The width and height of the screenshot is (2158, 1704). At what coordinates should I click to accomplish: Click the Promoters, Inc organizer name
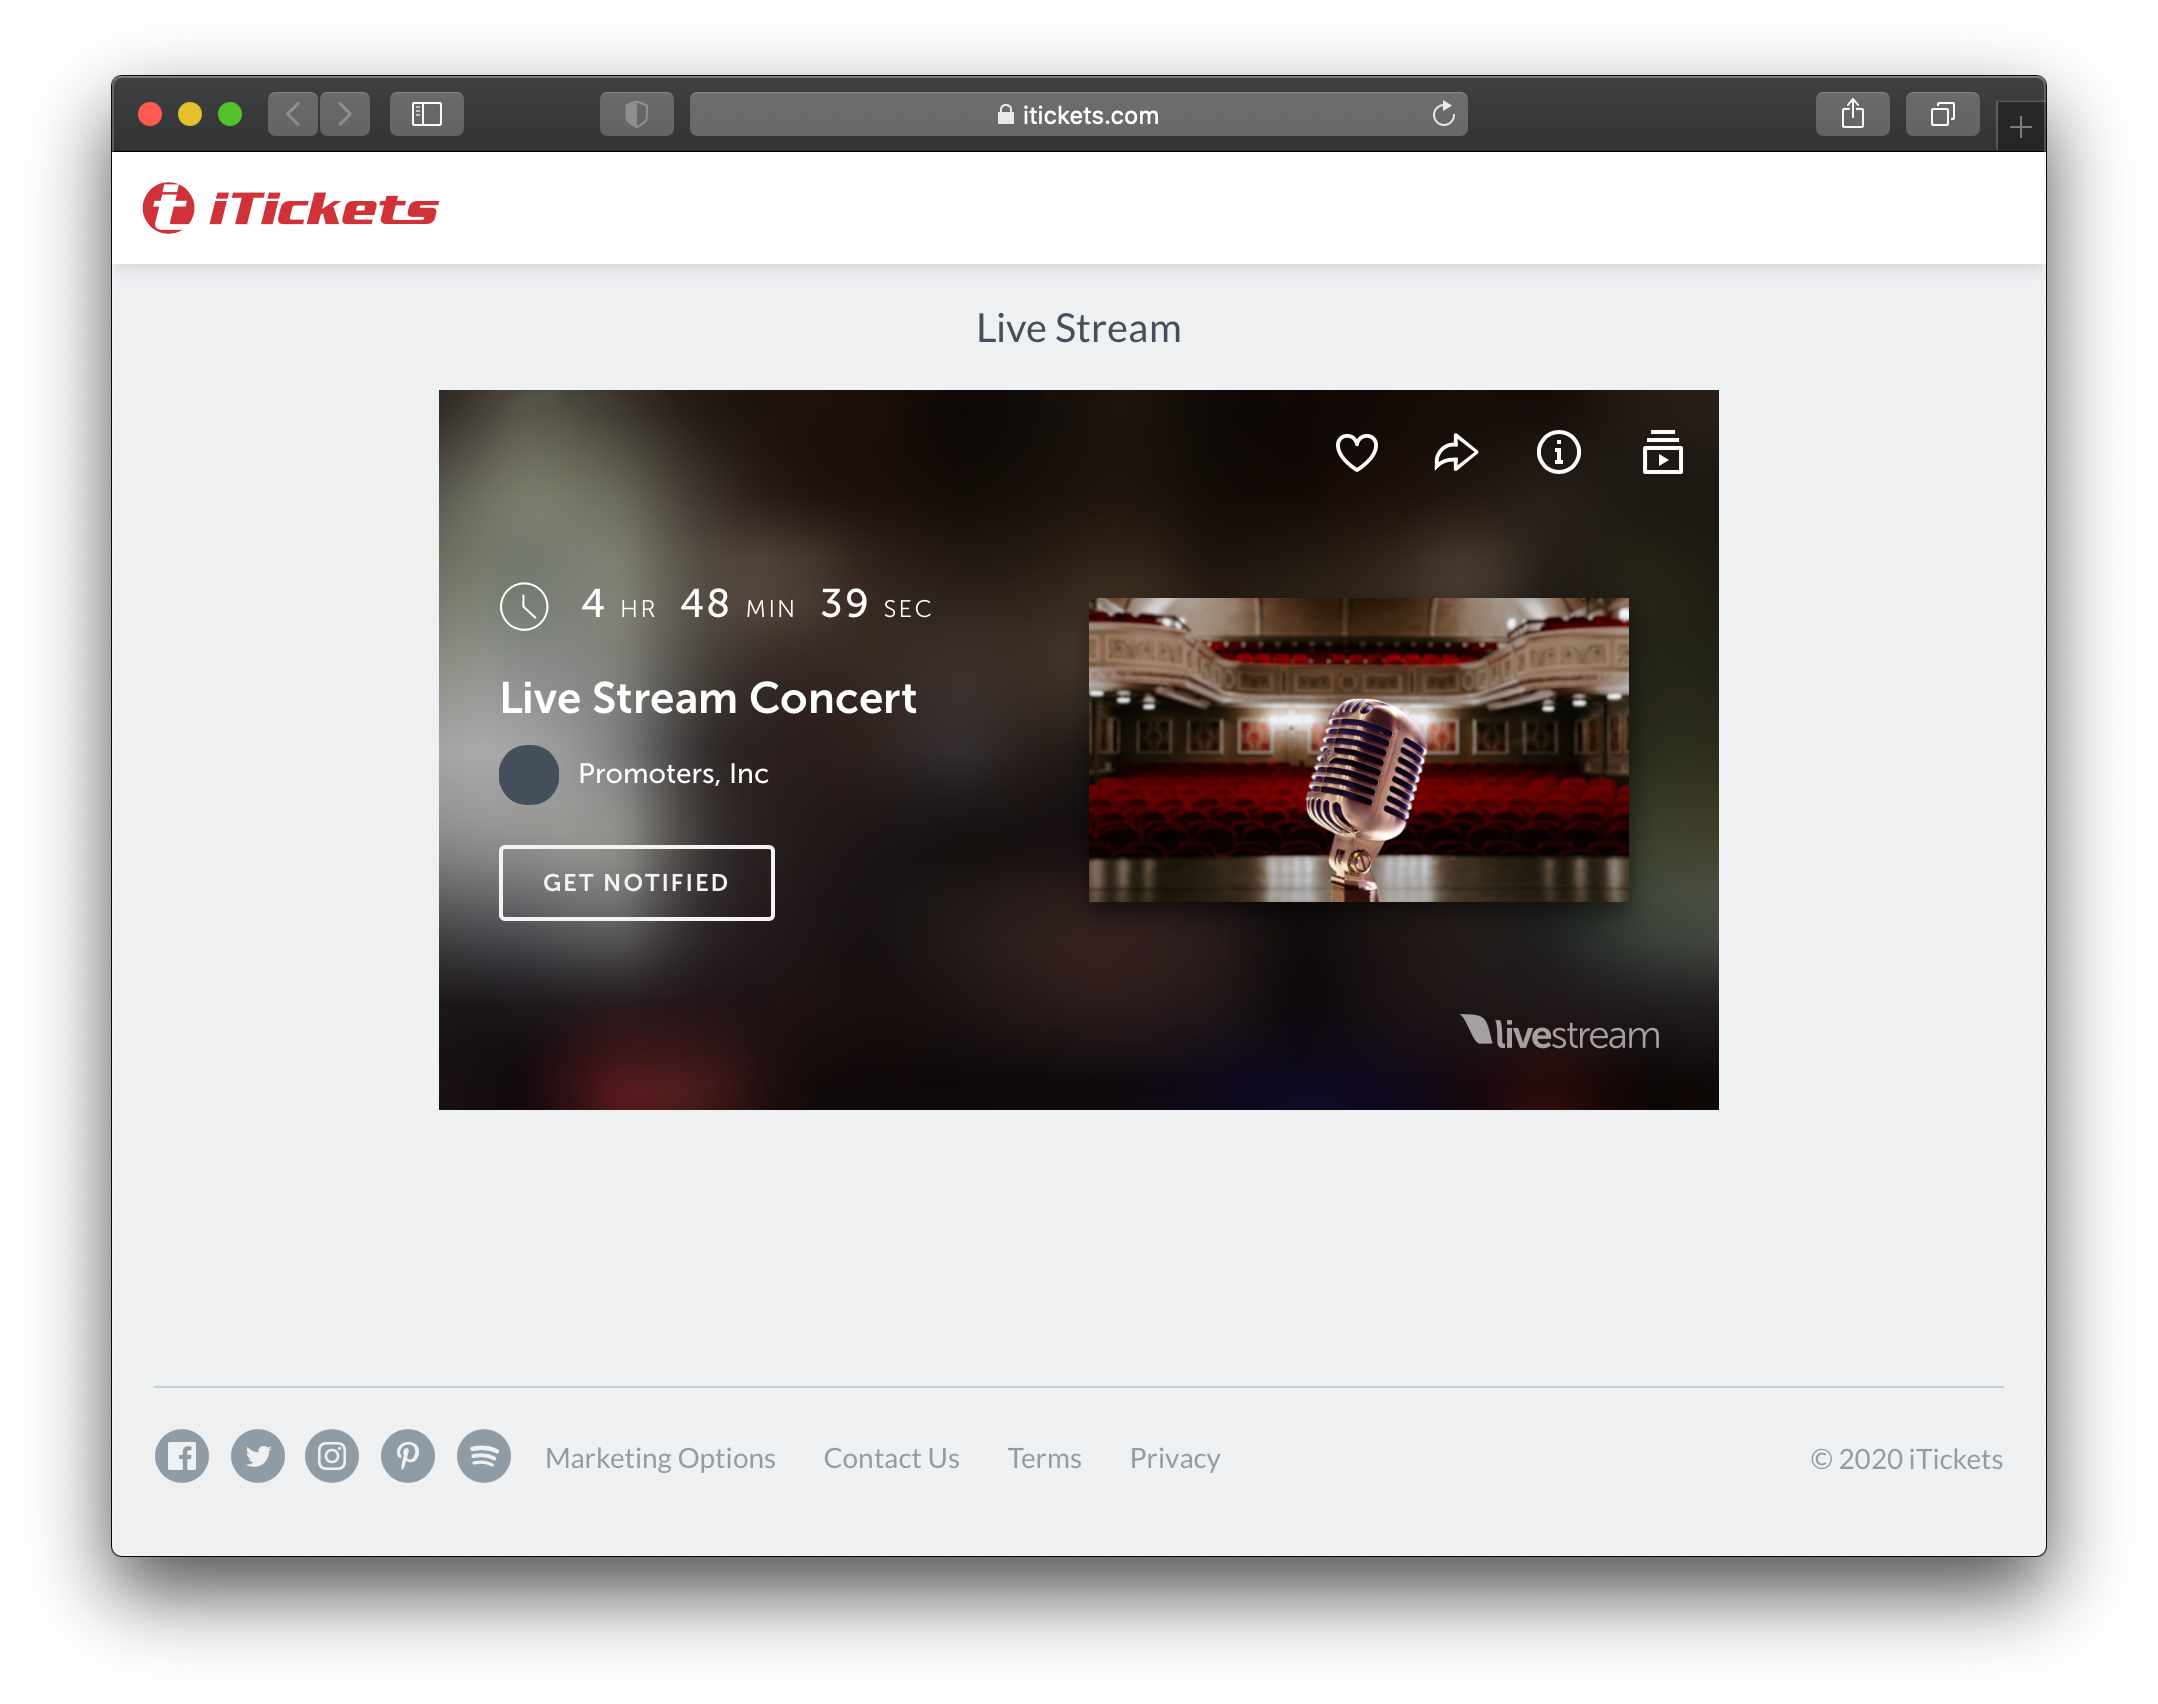673,774
